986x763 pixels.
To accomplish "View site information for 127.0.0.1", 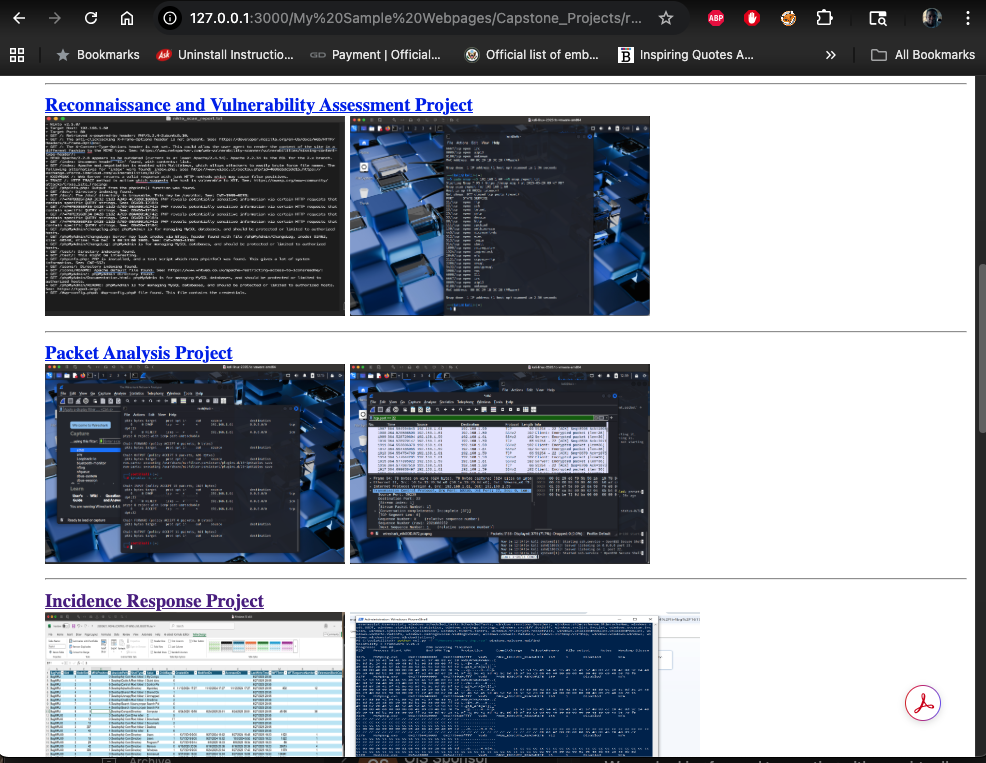I will click(x=171, y=18).
